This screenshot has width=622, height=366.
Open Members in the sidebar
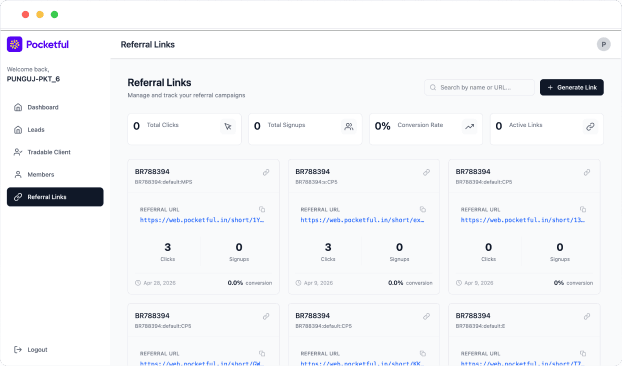[x=55, y=174]
